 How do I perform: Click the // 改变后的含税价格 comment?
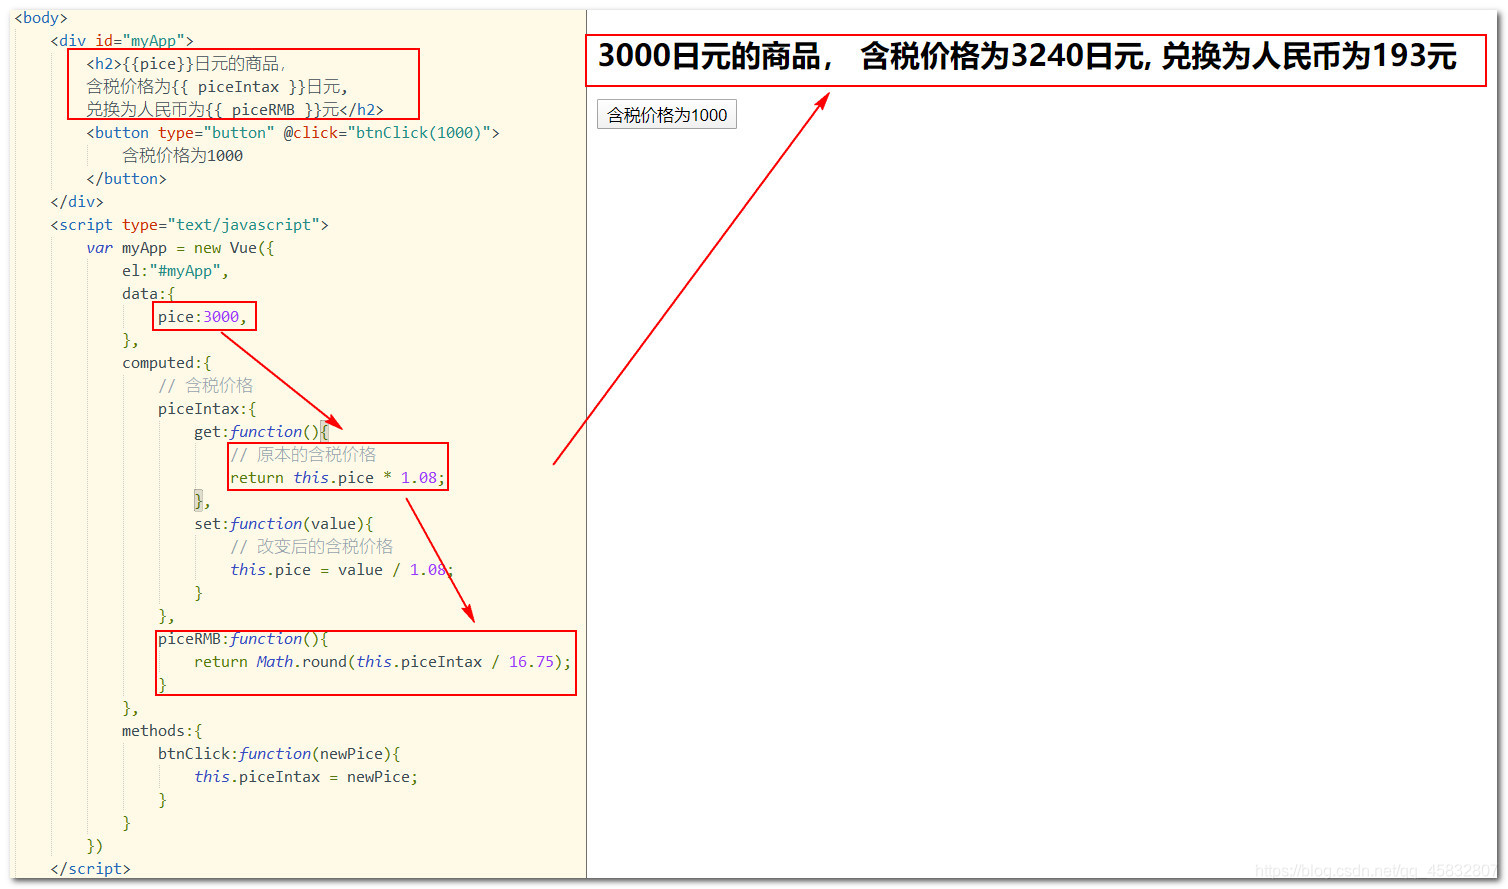pos(311,547)
